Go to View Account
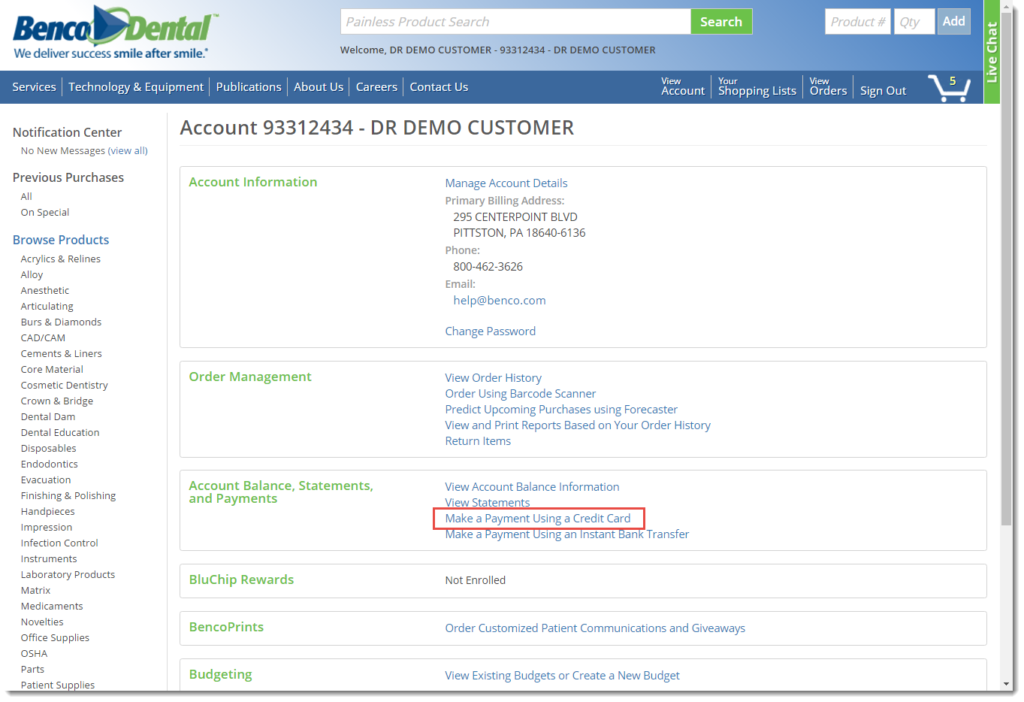The image size is (1024, 702). (x=682, y=87)
